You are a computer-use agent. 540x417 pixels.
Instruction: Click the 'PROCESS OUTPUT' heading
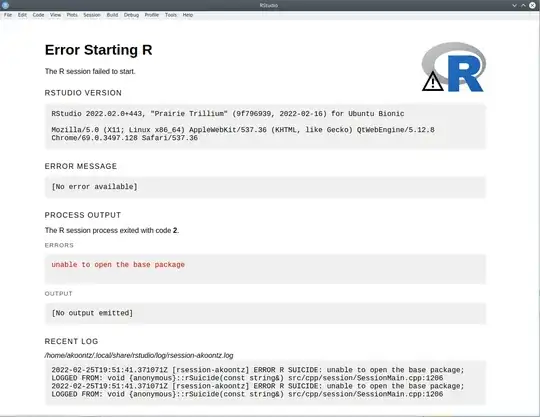(x=83, y=215)
